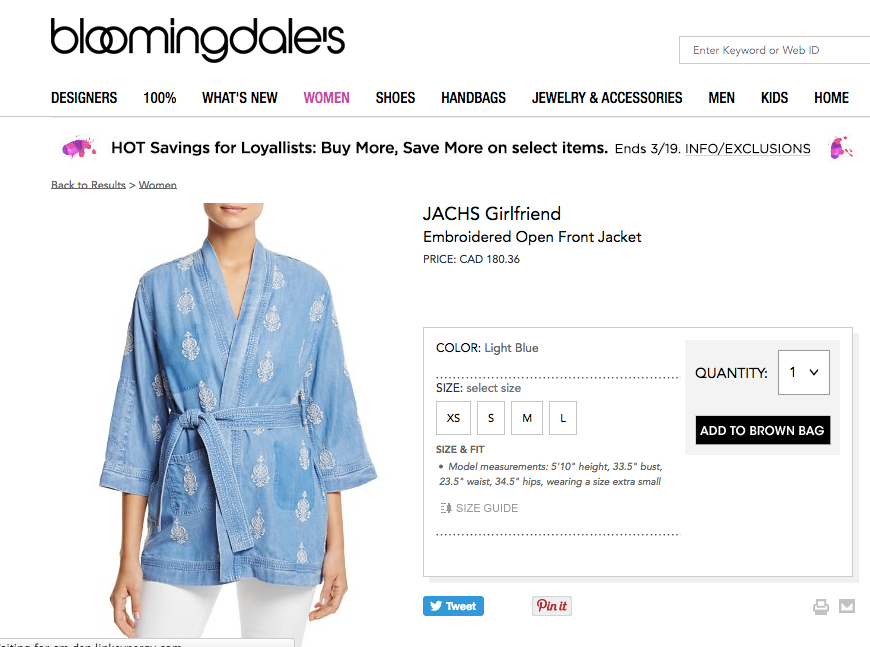Select size XS
The width and height of the screenshot is (870, 647).
(x=453, y=418)
